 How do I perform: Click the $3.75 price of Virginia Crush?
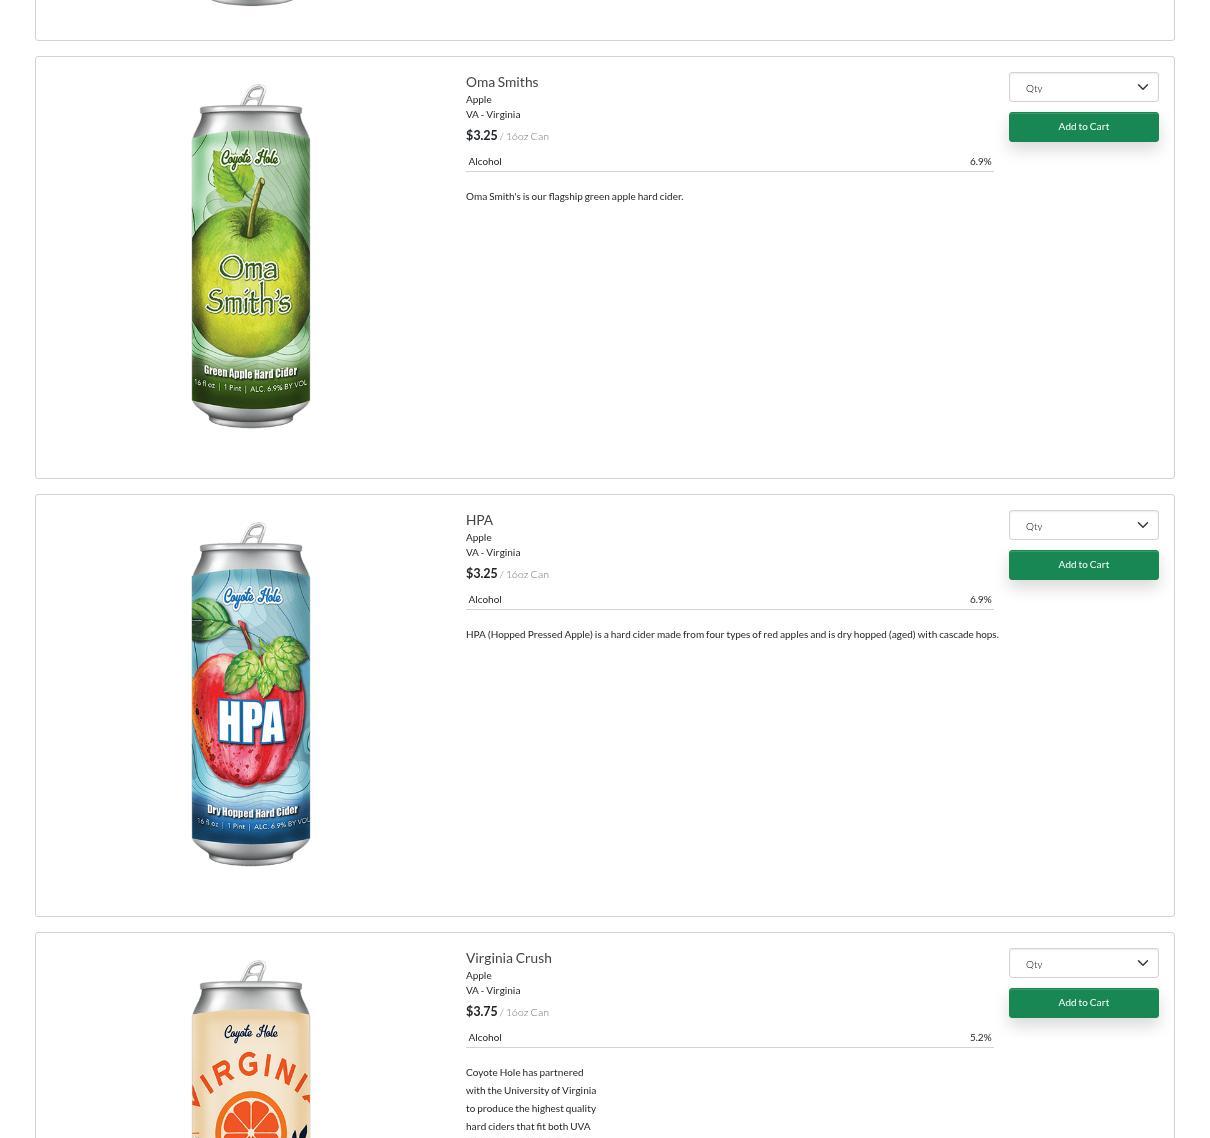(481, 1011)
